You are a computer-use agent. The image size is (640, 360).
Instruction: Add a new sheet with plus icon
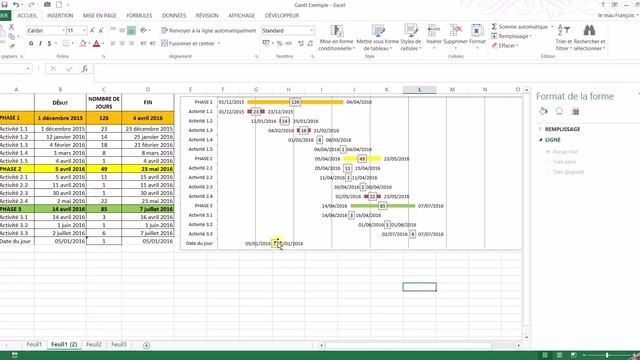[x=147, y=345]
